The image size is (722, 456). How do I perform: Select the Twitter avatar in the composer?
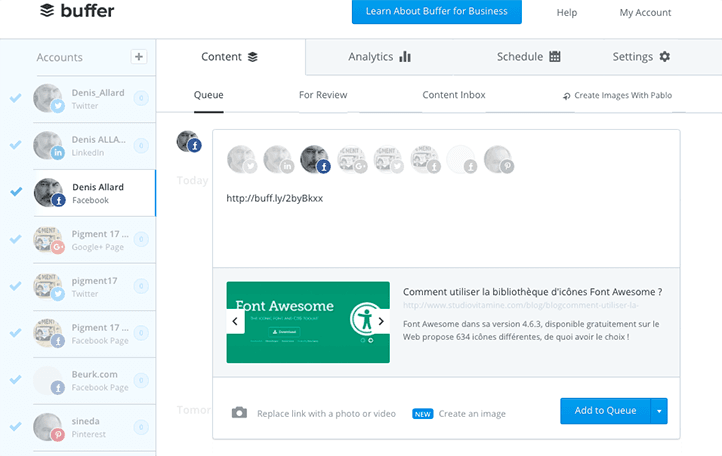coord(242,160)
